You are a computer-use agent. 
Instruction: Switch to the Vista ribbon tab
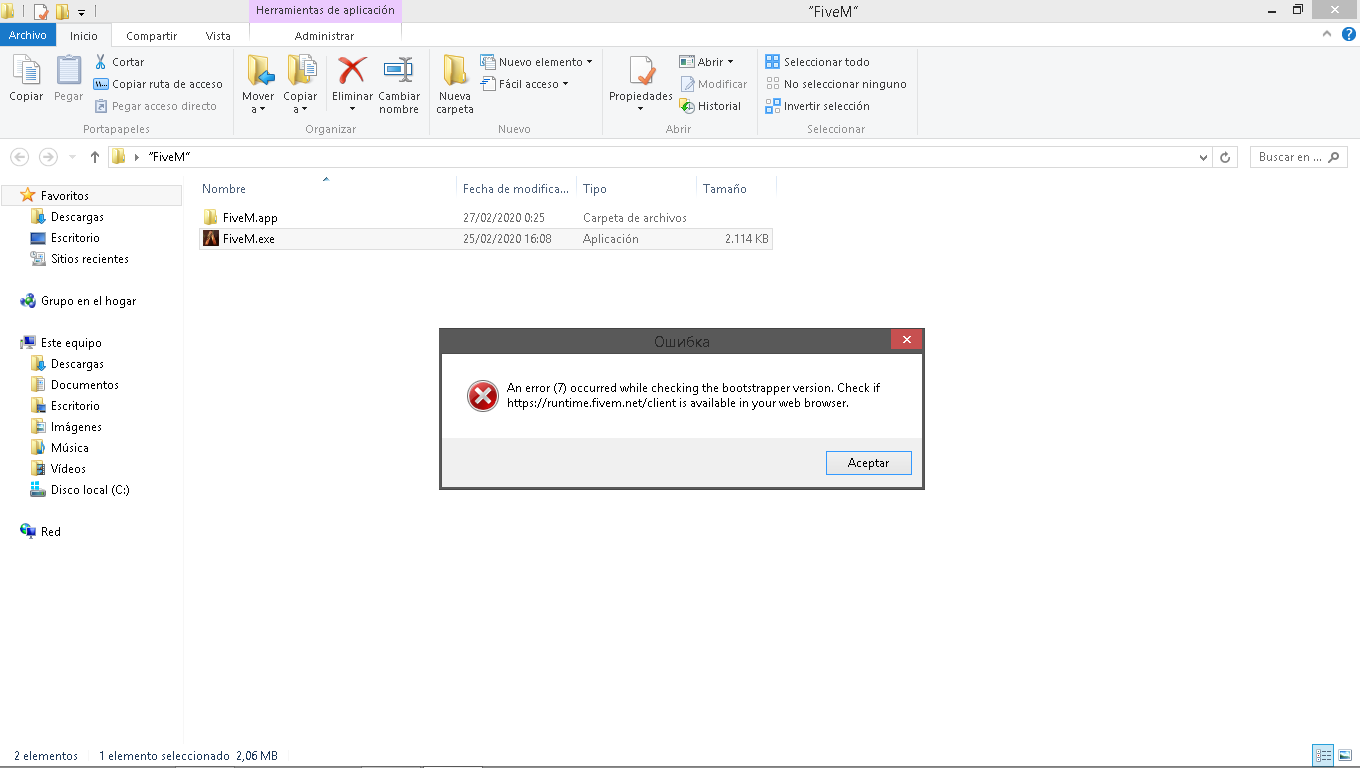[x=218, y=35]
